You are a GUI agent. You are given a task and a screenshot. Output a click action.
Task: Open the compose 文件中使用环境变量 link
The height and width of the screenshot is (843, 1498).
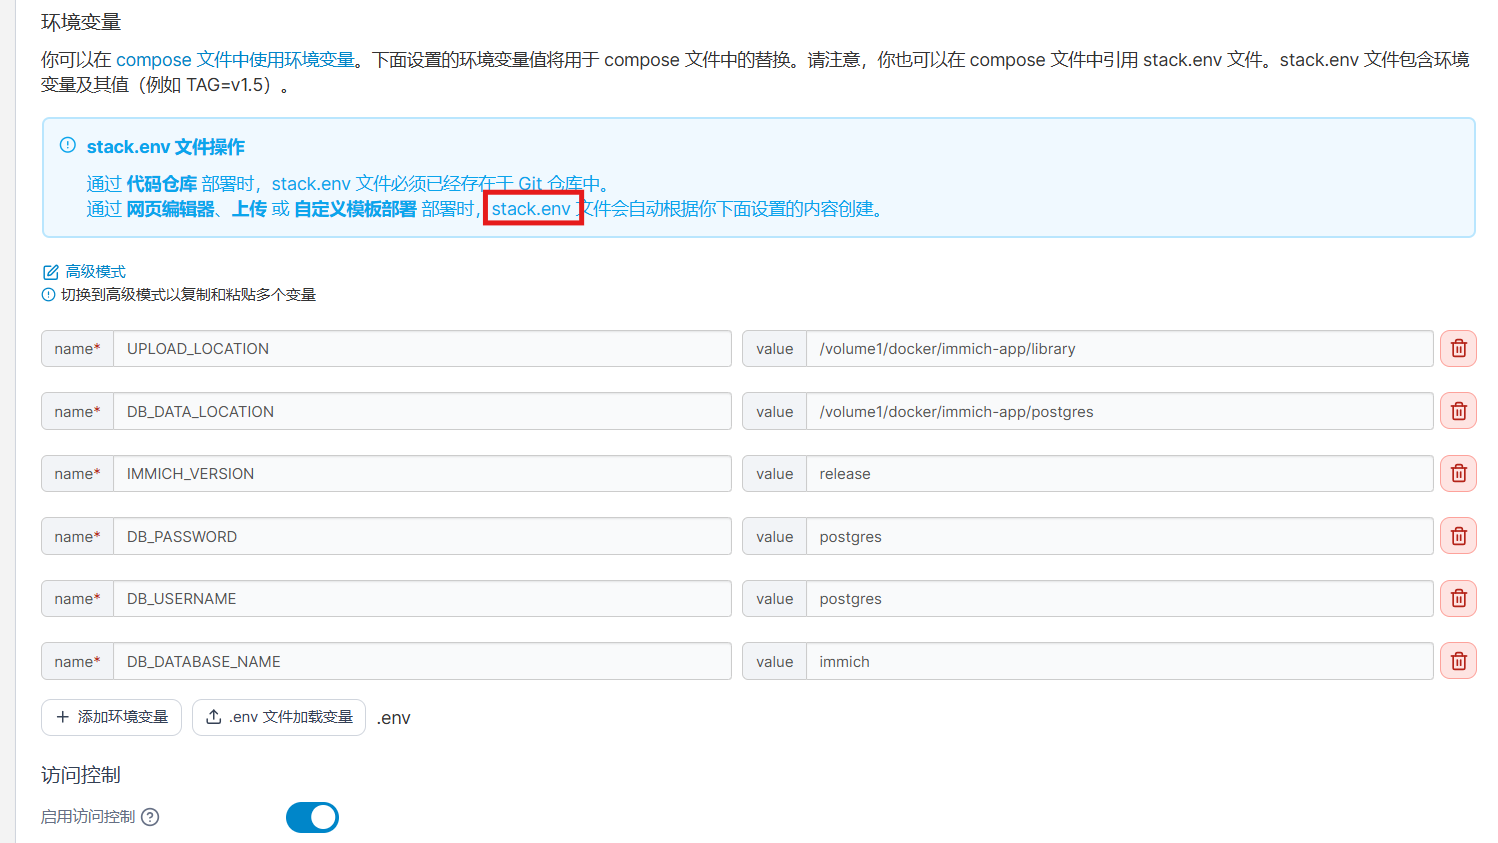coord(235,60)
